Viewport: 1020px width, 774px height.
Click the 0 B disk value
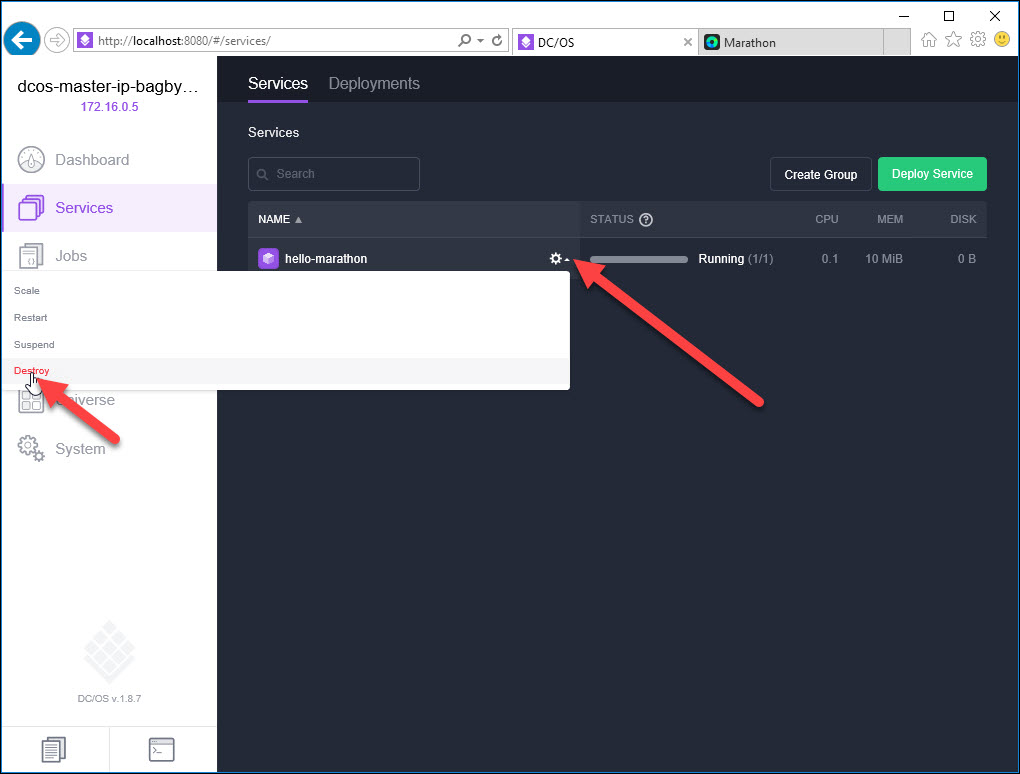pos(966,259)
